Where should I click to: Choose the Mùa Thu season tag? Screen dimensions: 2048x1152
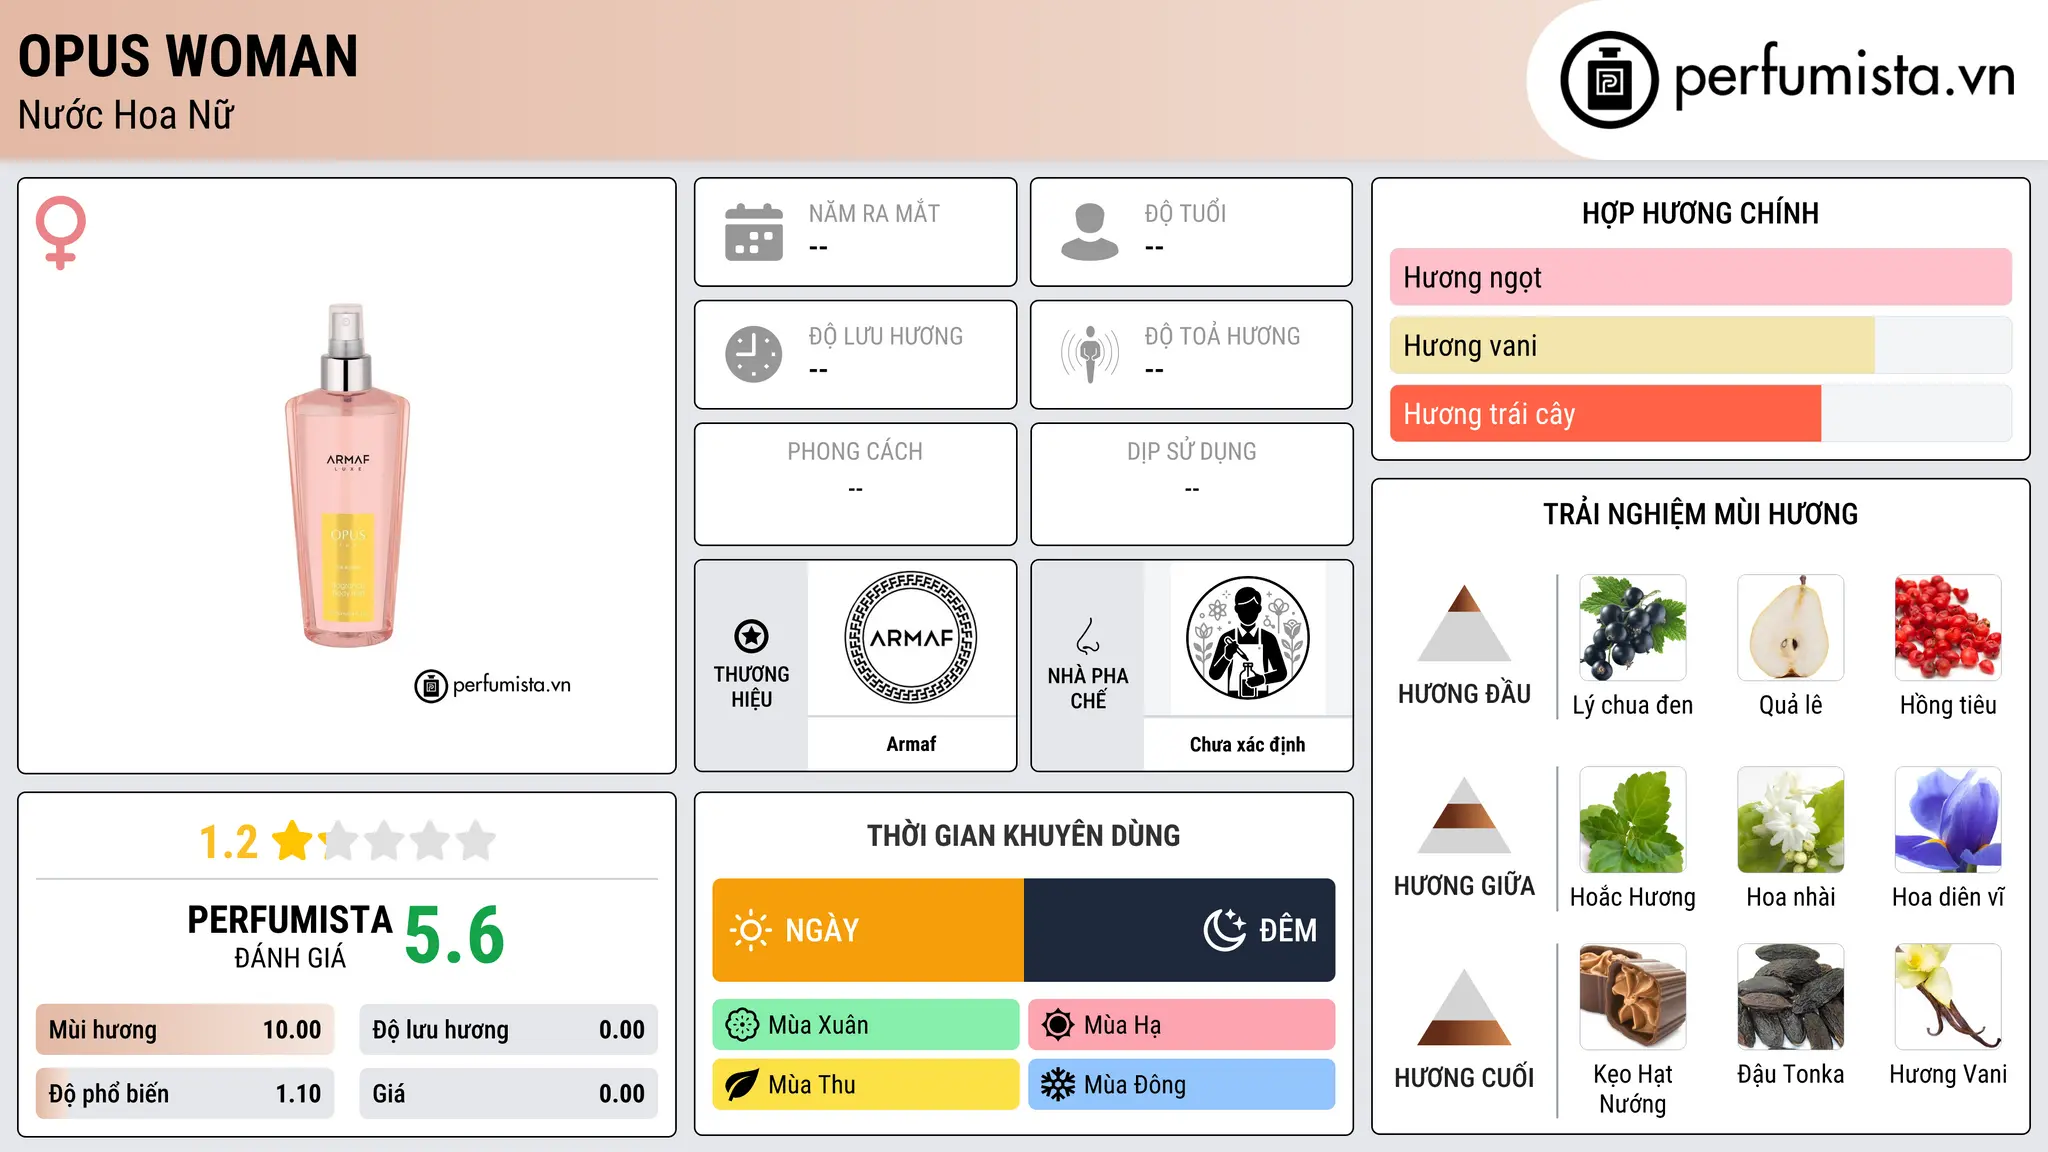(x=866, y=1085)
